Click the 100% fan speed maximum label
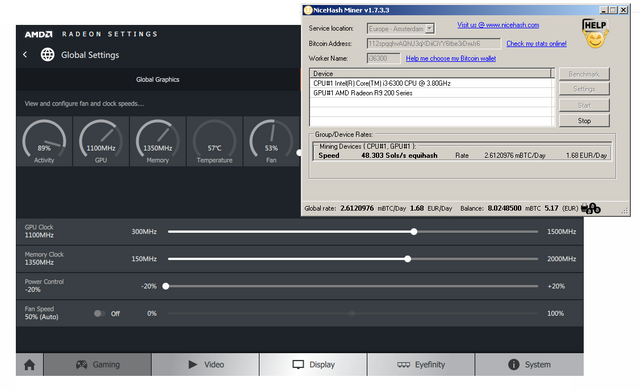This screenshot has width=640, height=390. [556, 314]
